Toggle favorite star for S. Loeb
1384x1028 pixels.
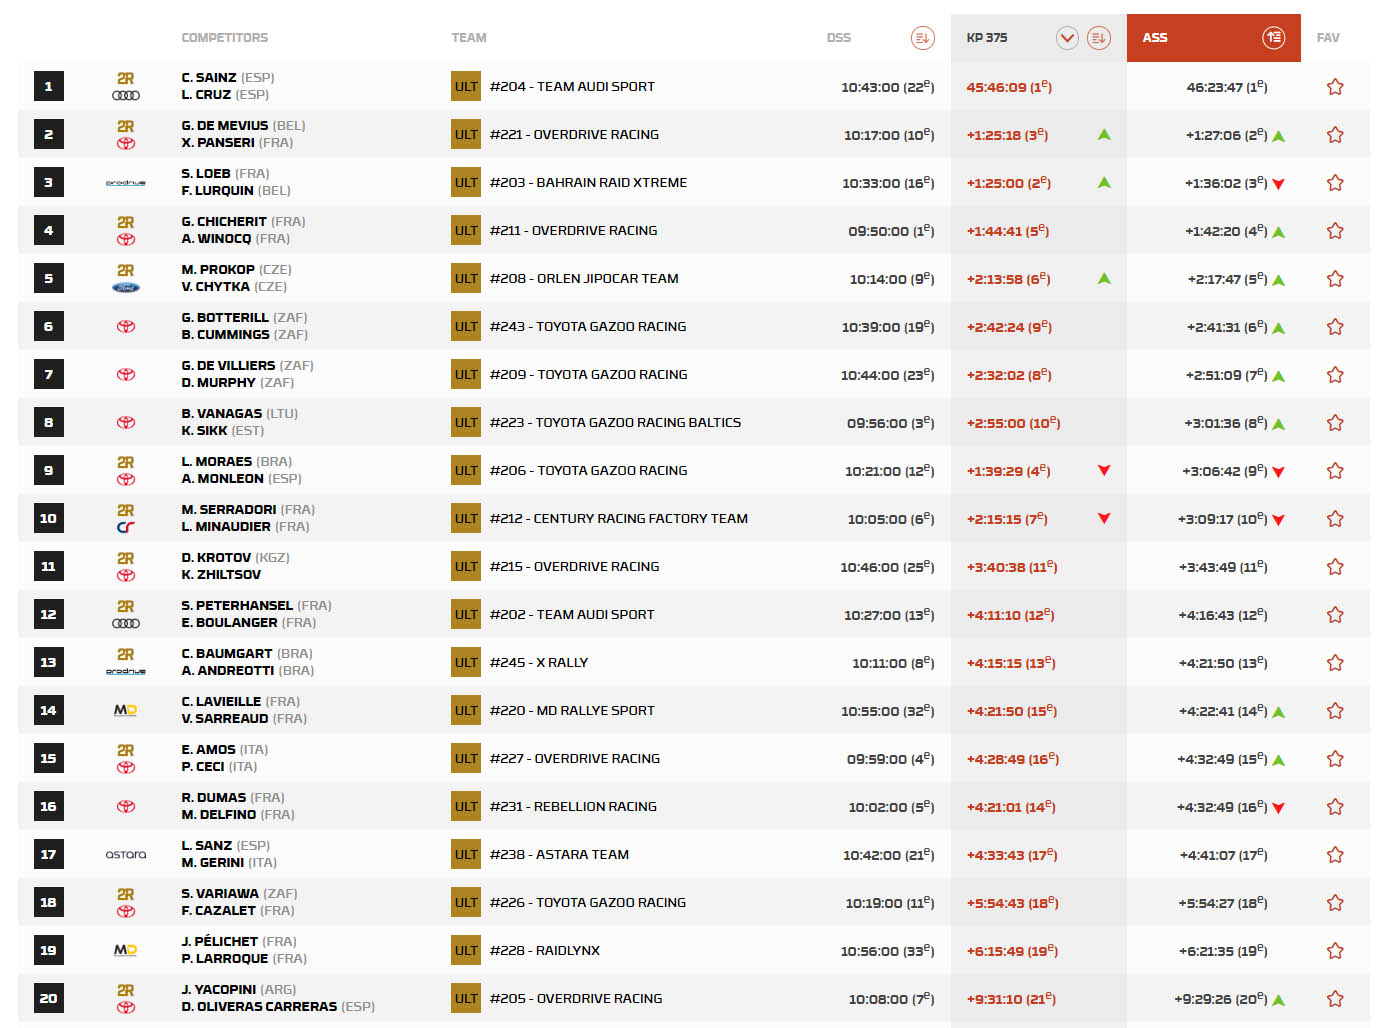coord(1334,183)
